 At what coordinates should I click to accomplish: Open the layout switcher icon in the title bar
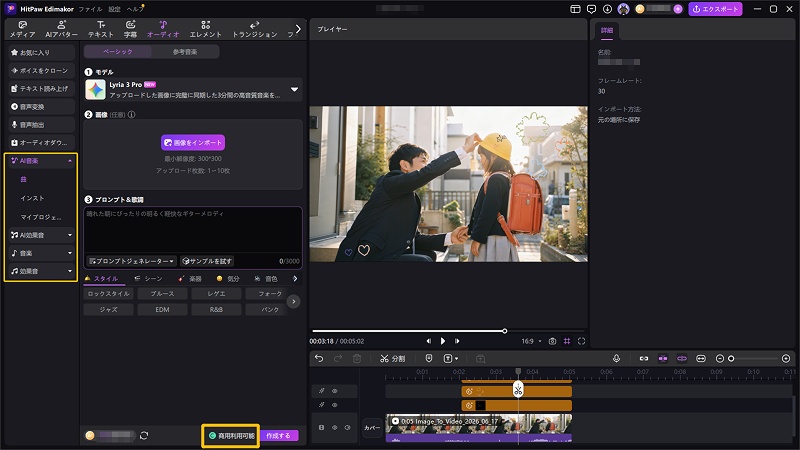[x=576, y=9]
